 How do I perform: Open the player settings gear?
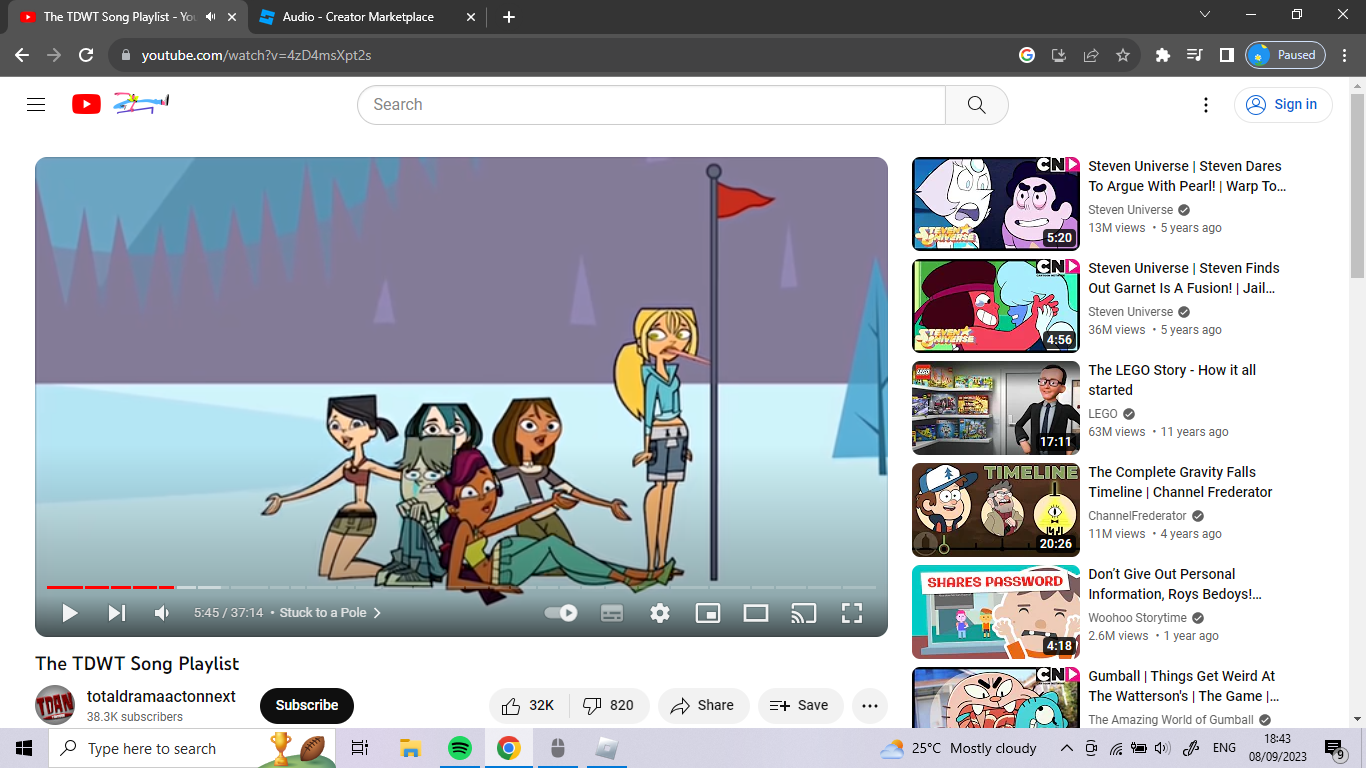660,613
